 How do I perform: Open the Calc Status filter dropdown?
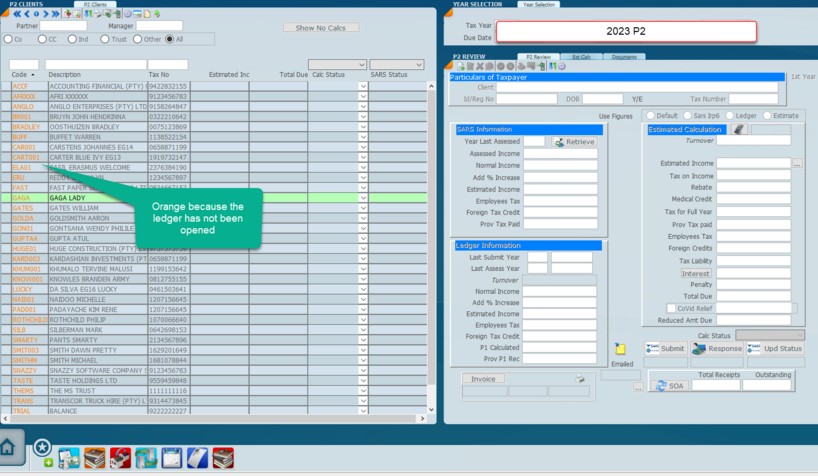361,65
